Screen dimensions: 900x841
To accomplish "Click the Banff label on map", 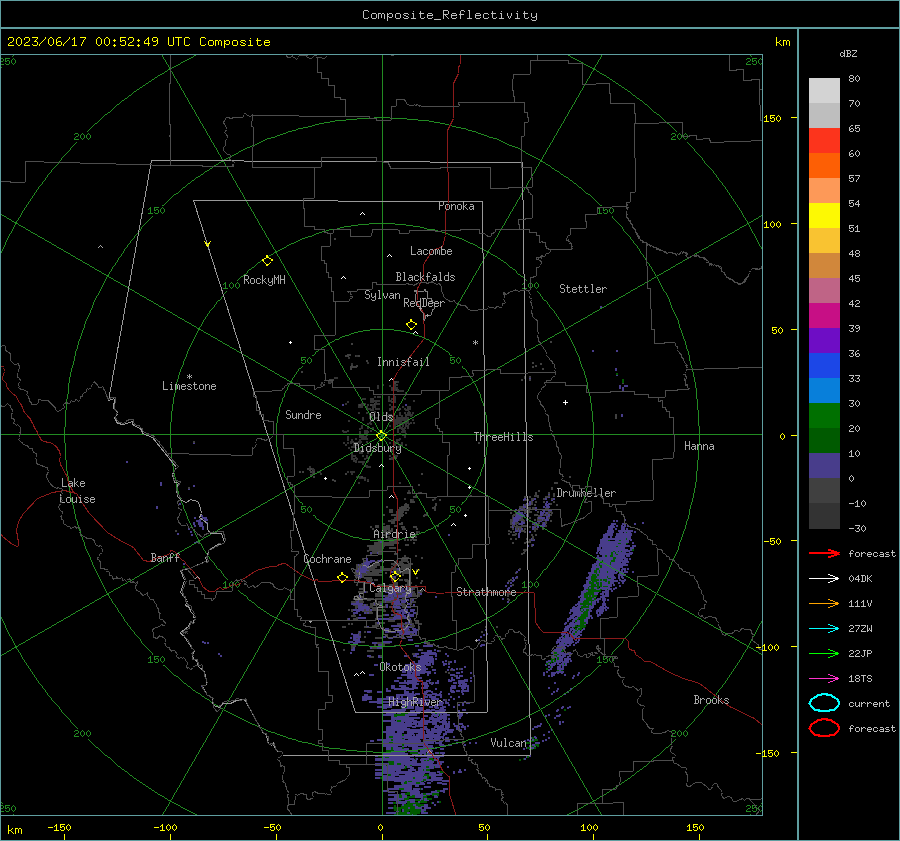I will (165, 558).
